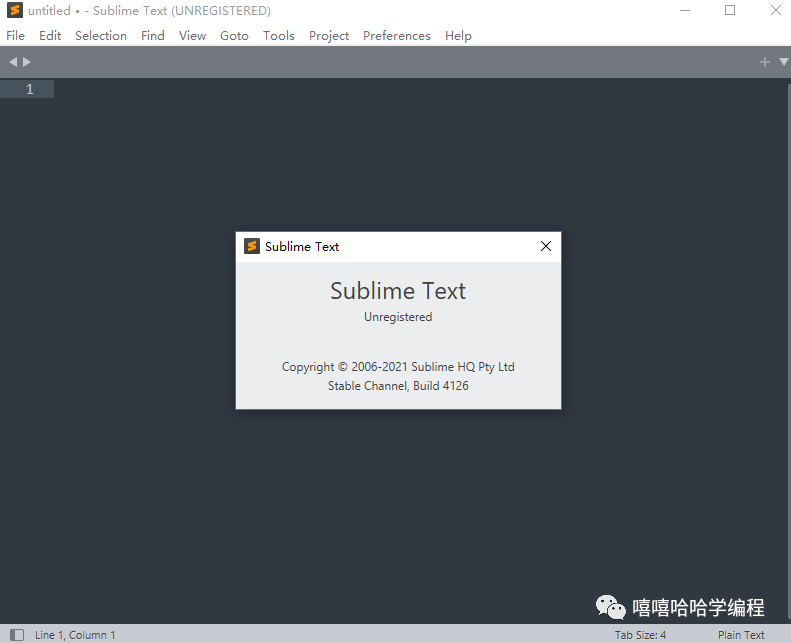Open the Preferences menu
Viewport: 791px width, 643px height.
pyautogui.click(x=397, y=36)
